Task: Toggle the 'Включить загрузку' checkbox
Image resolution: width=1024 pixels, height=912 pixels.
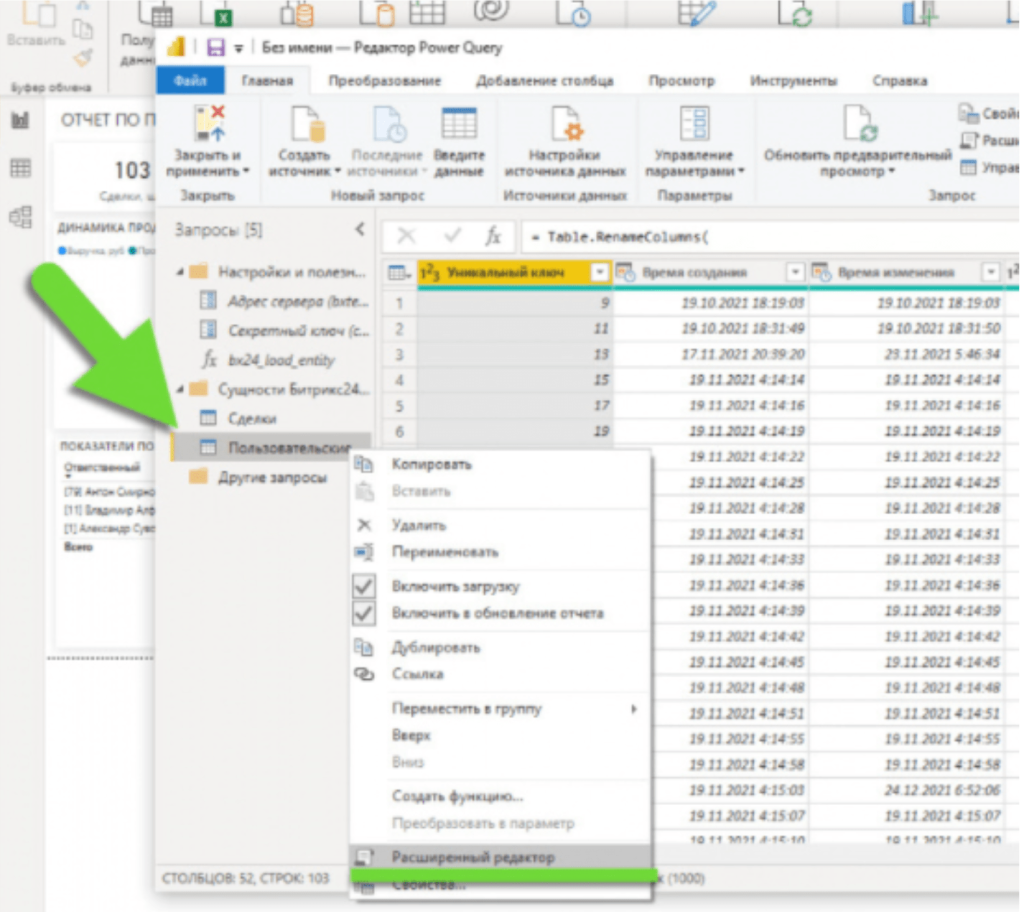Action: click(364, 587)
